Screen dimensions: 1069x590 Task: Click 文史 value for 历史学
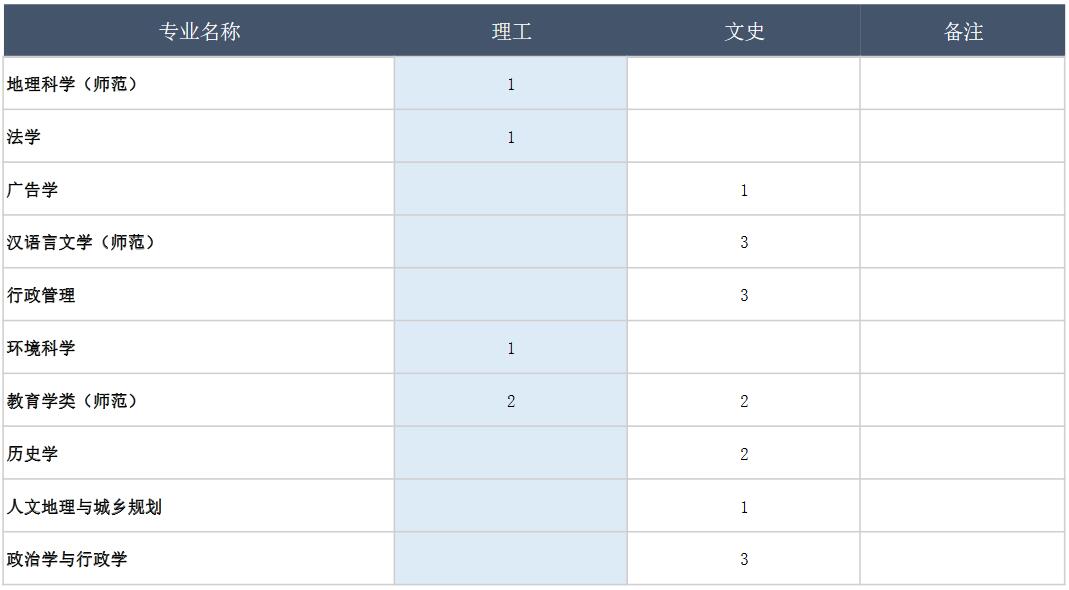coord(744,454)
